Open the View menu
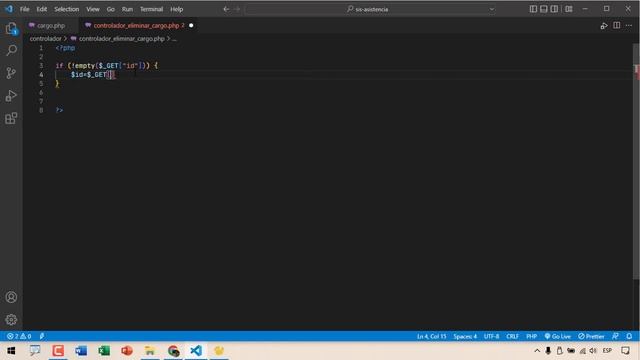This screenshot has height=360, width=640. 93,9
